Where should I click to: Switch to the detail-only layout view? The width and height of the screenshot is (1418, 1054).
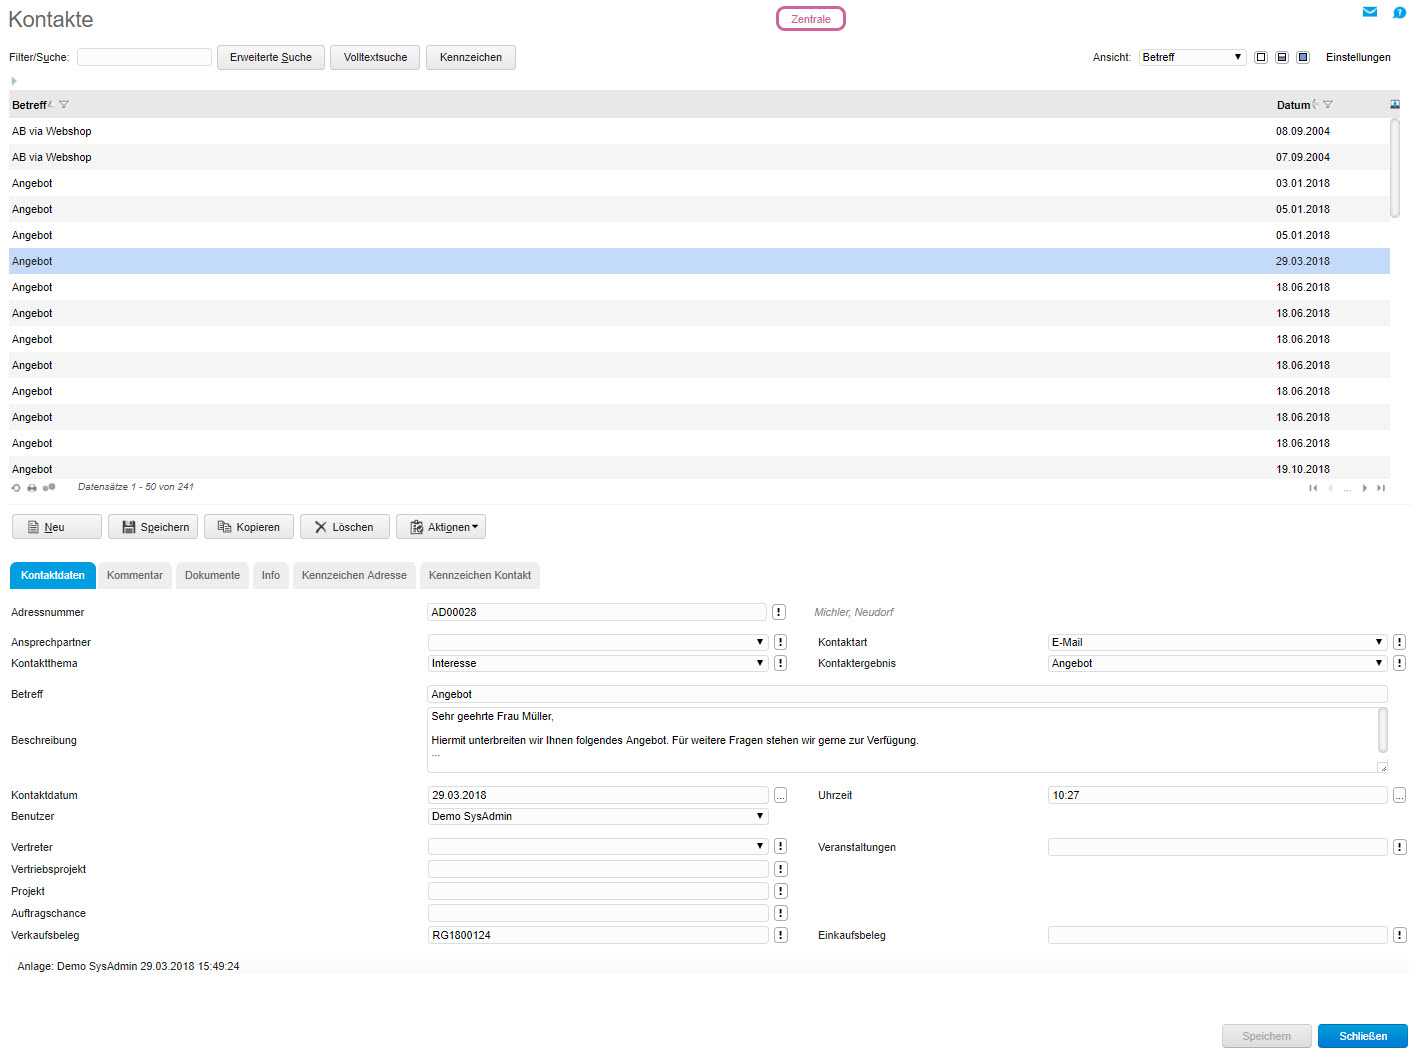click(x=1303, y=57)
